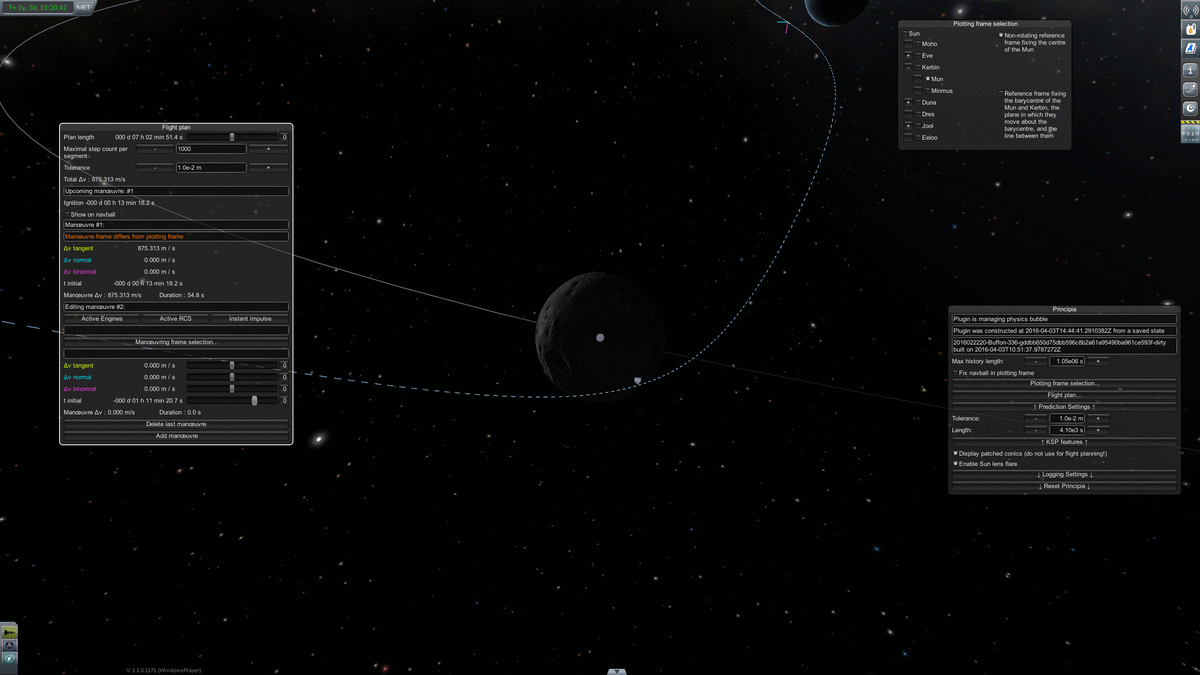Increase prediction Length in Principia window
Screen dimensions: 1200x675
(1099, 430)
